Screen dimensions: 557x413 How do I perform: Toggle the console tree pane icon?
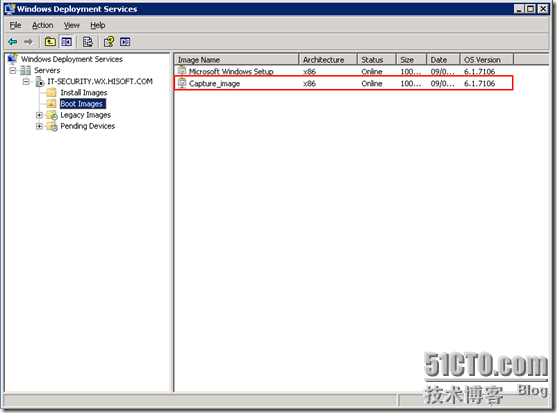(x=67, y=42)
